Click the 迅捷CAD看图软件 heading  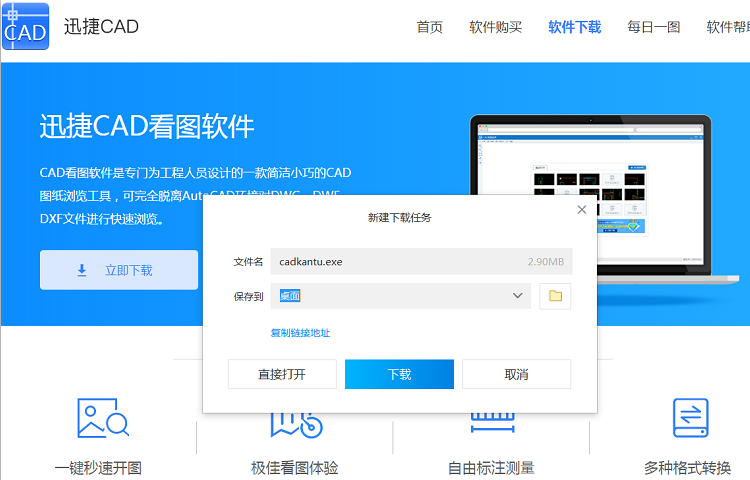[x=147, y=127]
